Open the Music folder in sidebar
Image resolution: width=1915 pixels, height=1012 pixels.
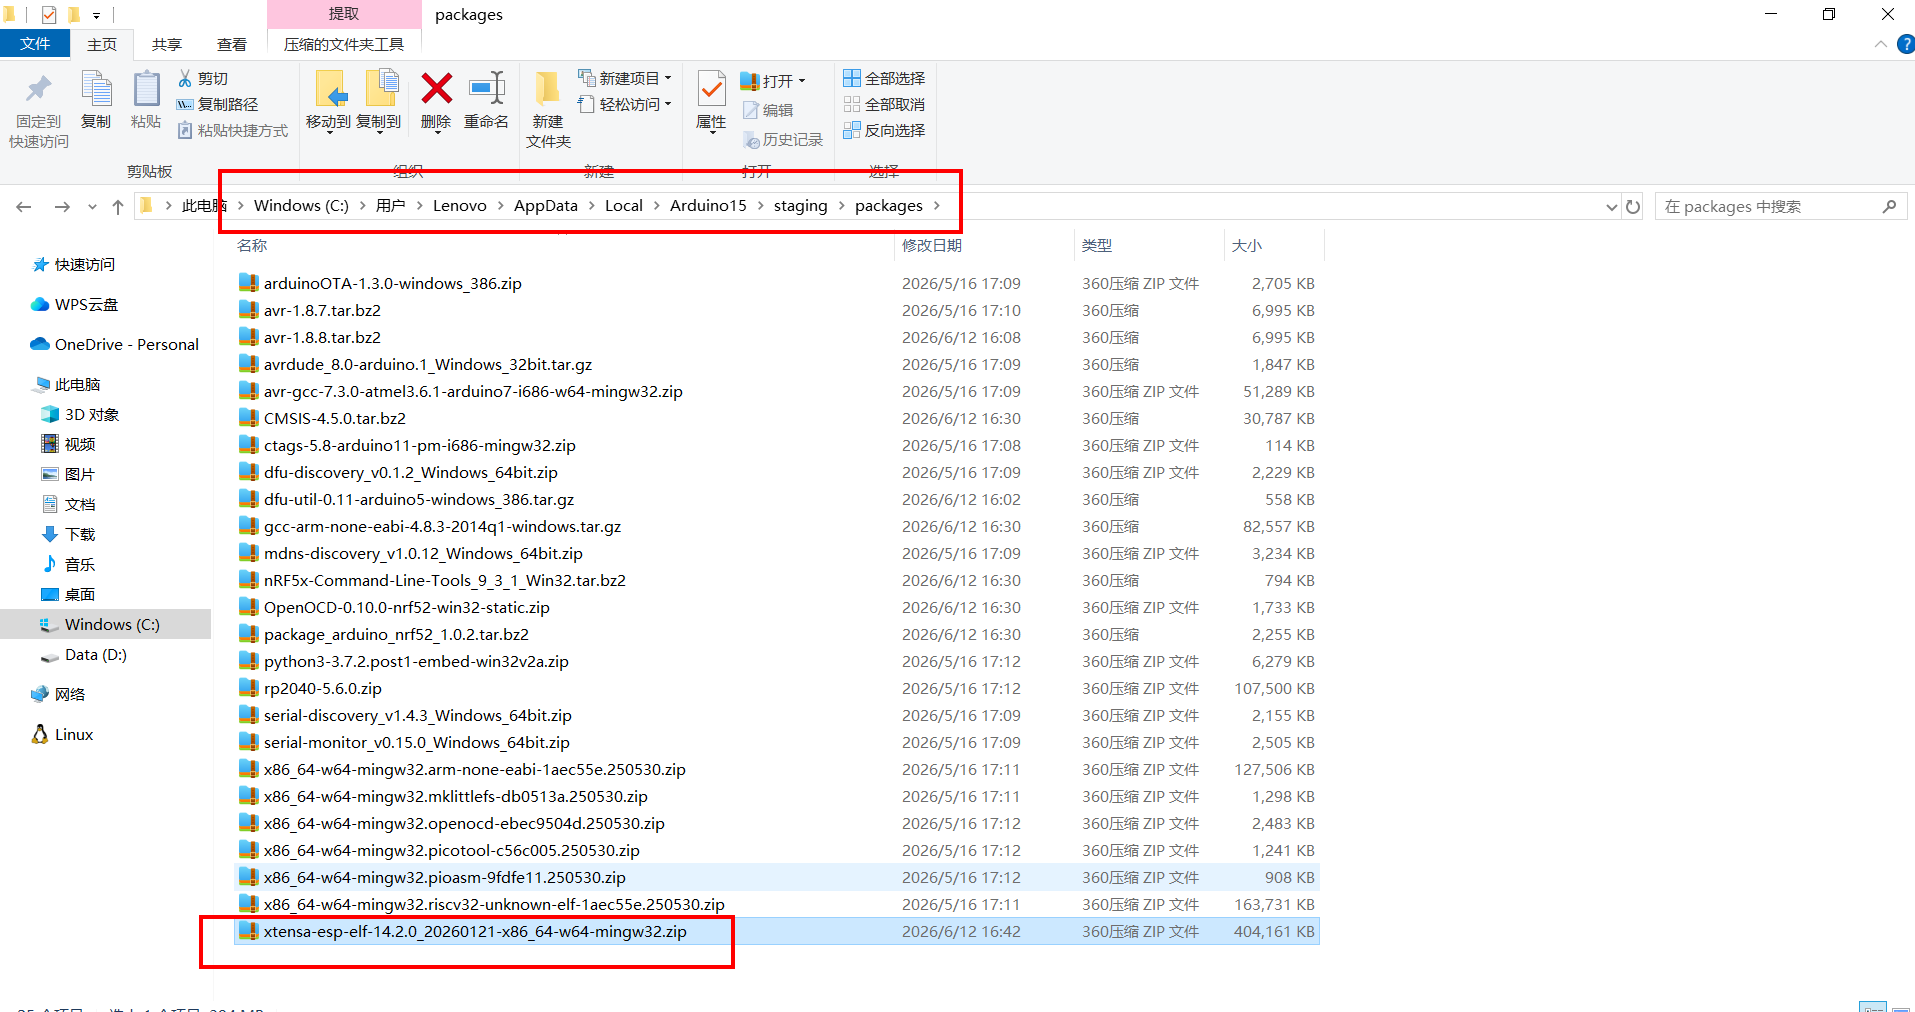click(69, 564)
